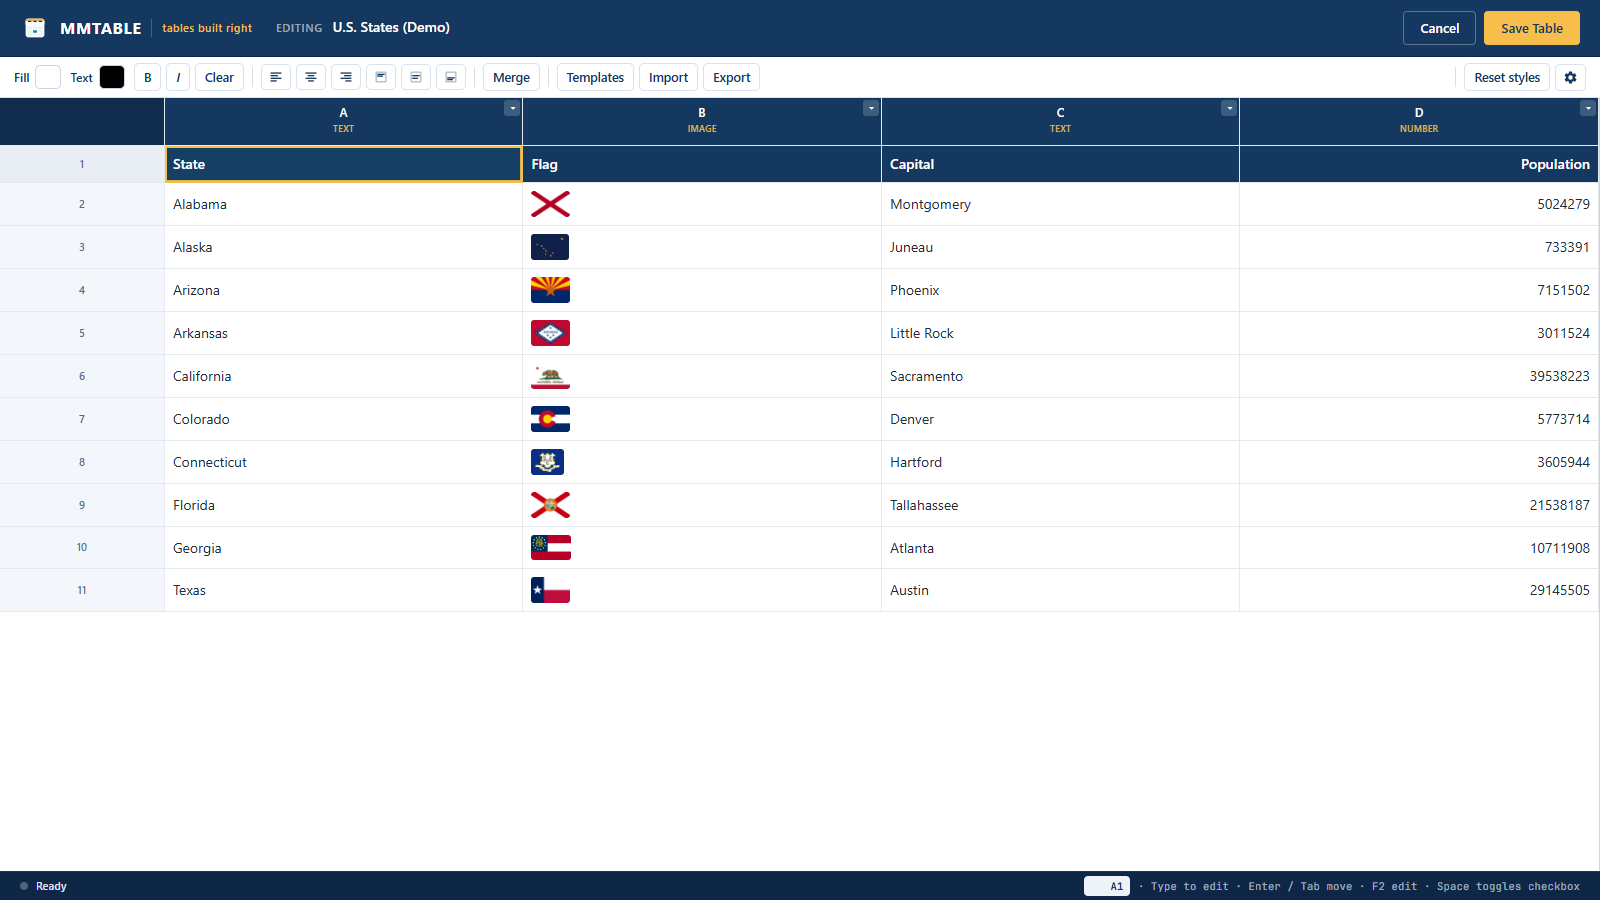The width and height of the screenshot is (1600, 900).
Task: Click the Texas flag image
Action: (x=550, y=590)
